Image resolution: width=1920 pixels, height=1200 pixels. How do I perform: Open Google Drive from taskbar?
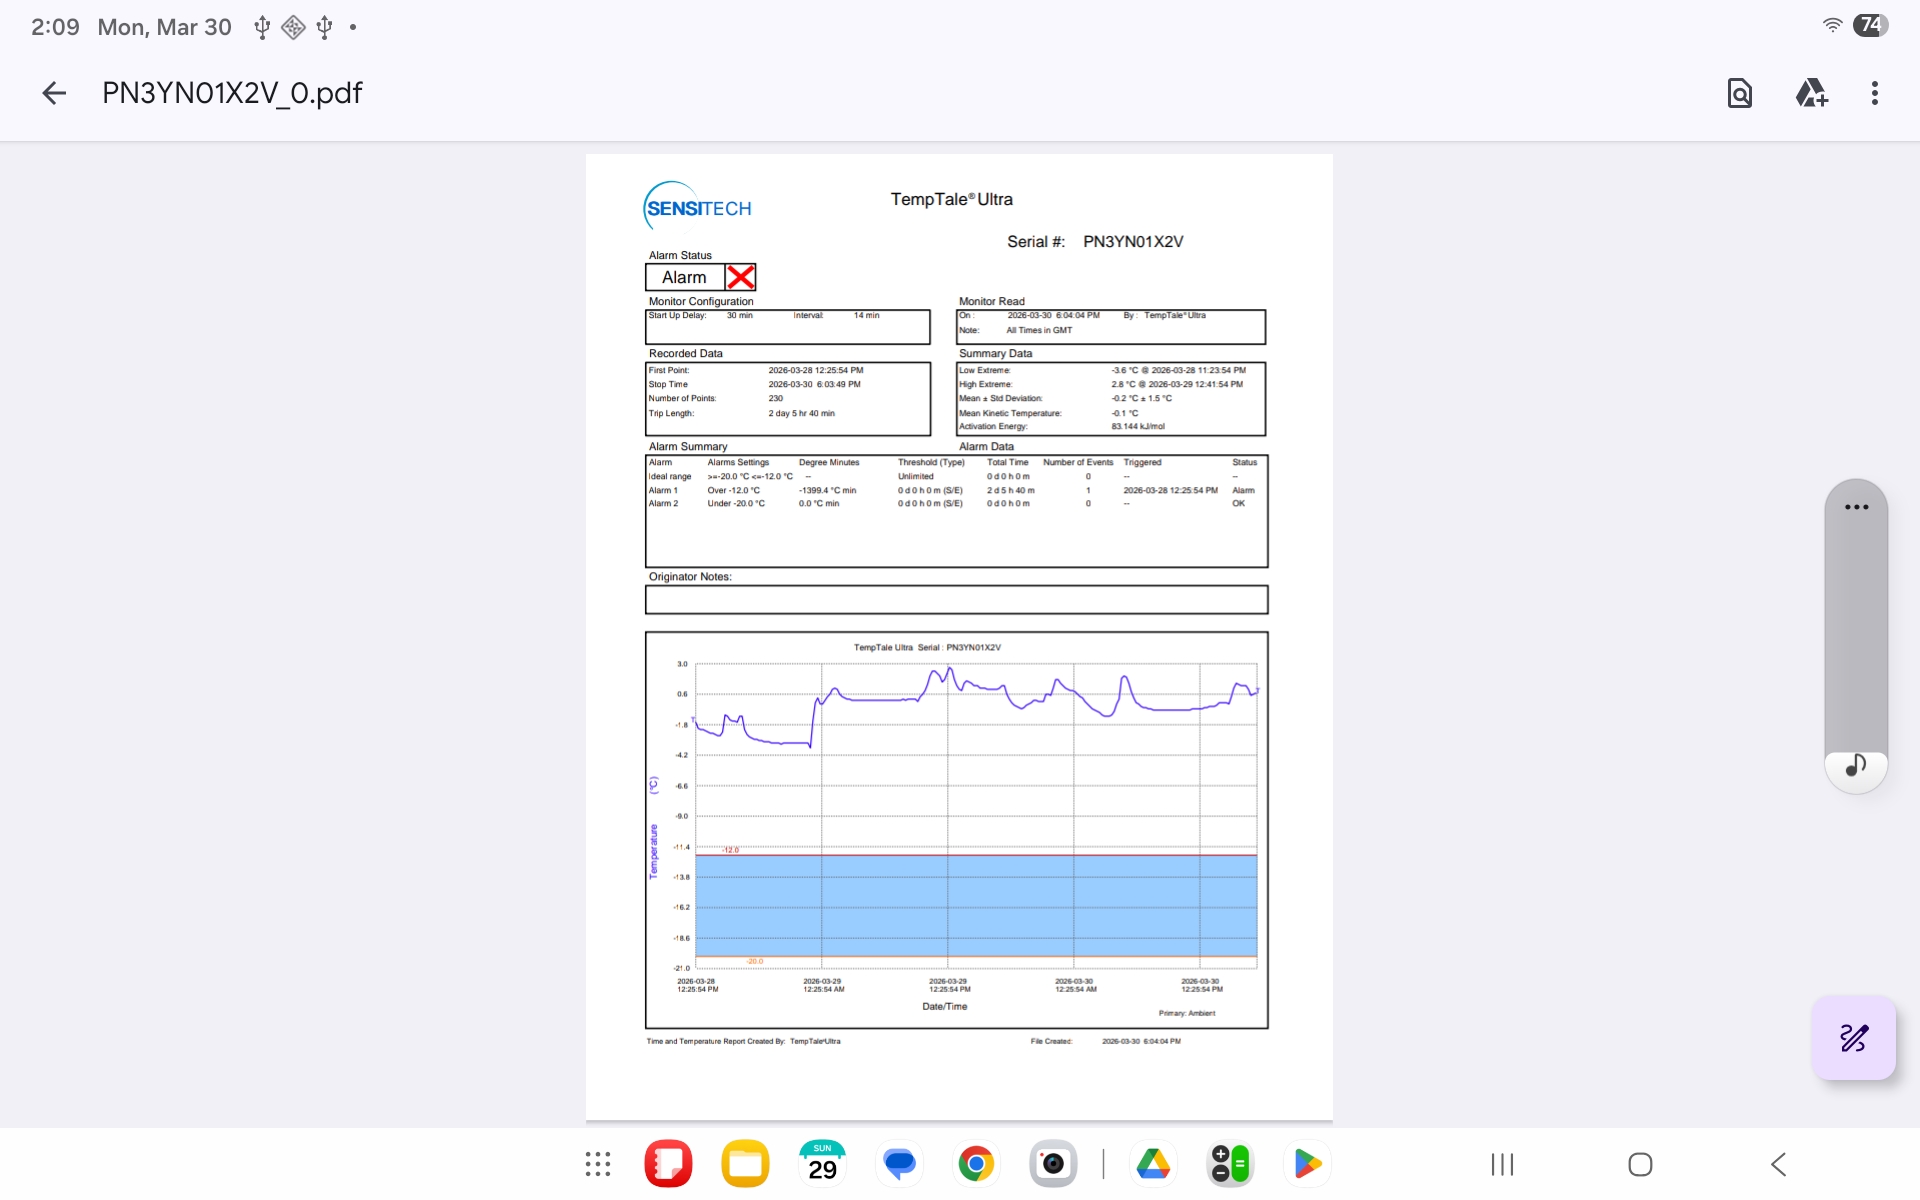(1153, 1164)
